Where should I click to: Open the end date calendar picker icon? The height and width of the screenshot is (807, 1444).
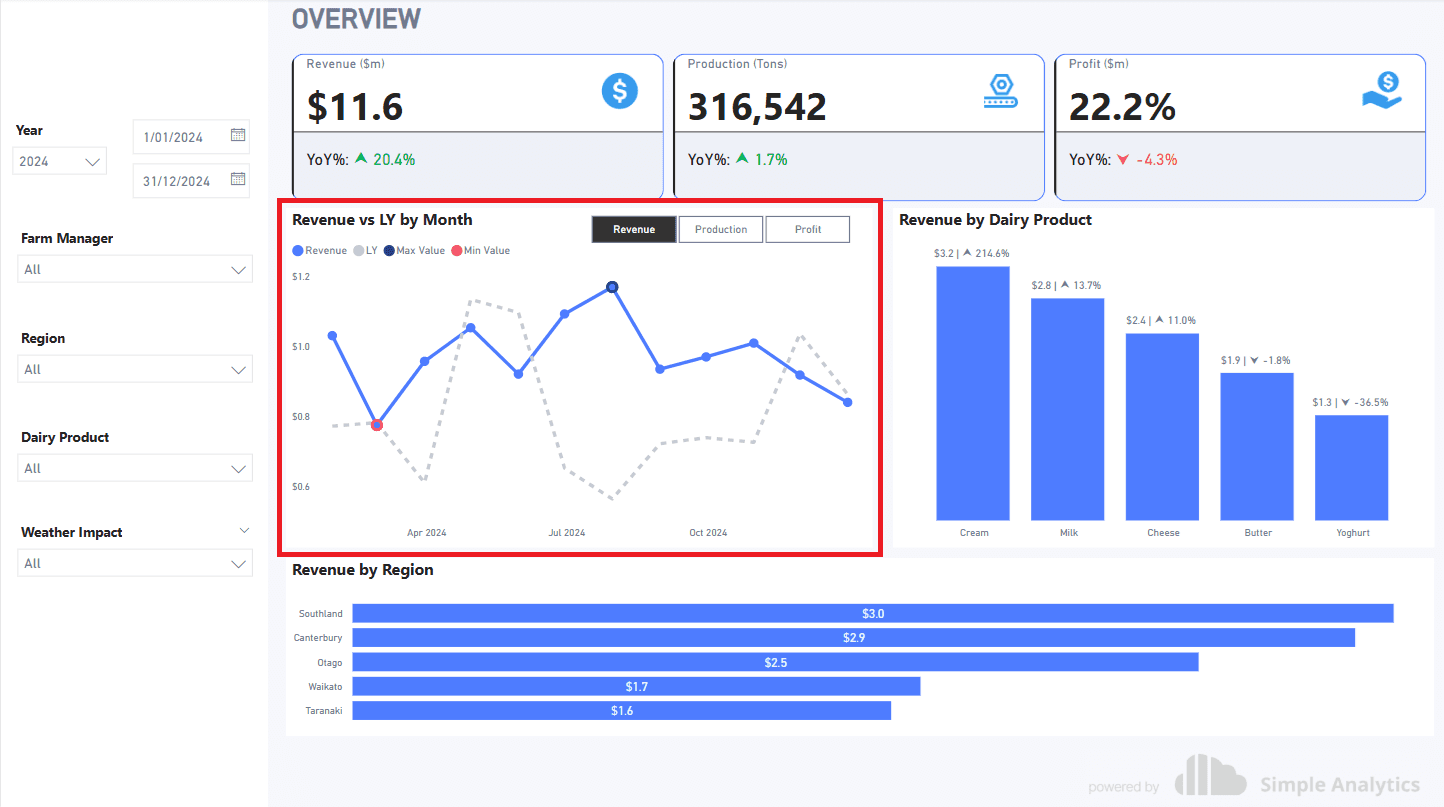[x=238, y=179]
